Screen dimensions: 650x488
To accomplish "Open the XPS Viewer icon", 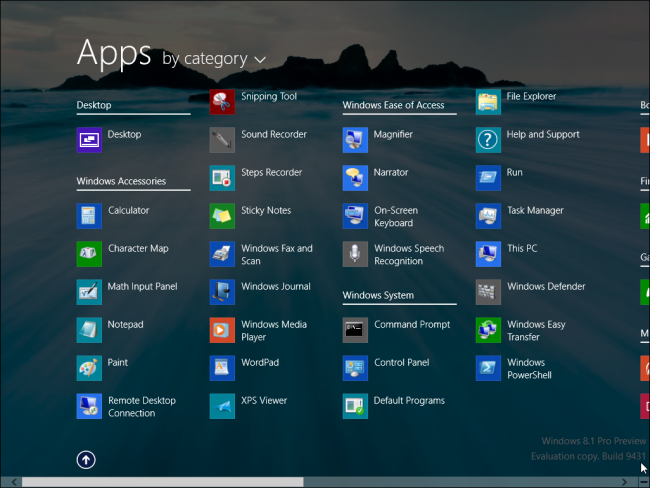I will coord(222,406).
